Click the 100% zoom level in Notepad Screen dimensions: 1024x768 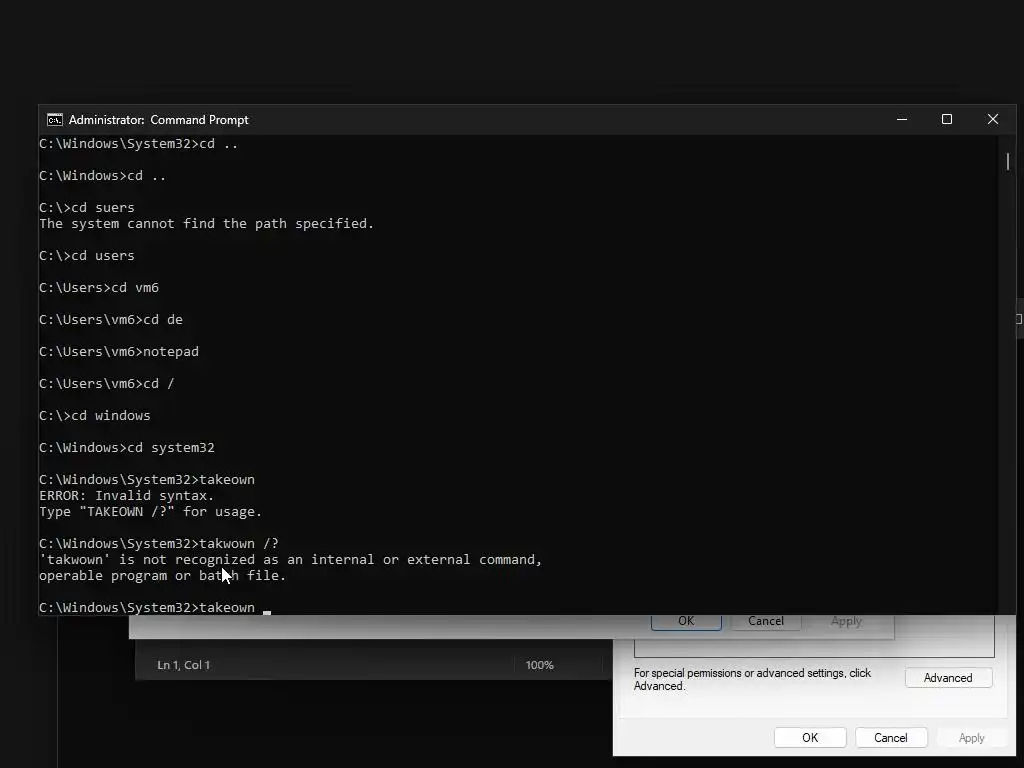(539, 665)
